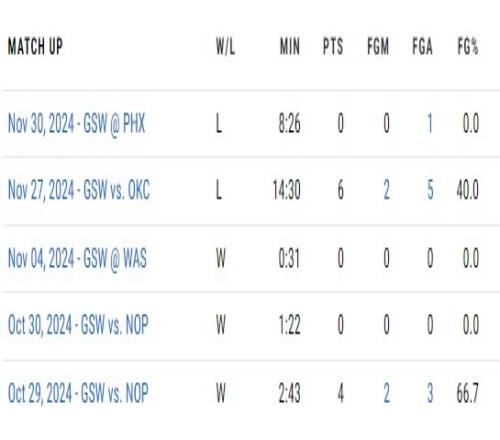500x440 pixels.
Task: Click FGA value 5 in OKC row
Action: pyautogui.click(x=430, y=190)
